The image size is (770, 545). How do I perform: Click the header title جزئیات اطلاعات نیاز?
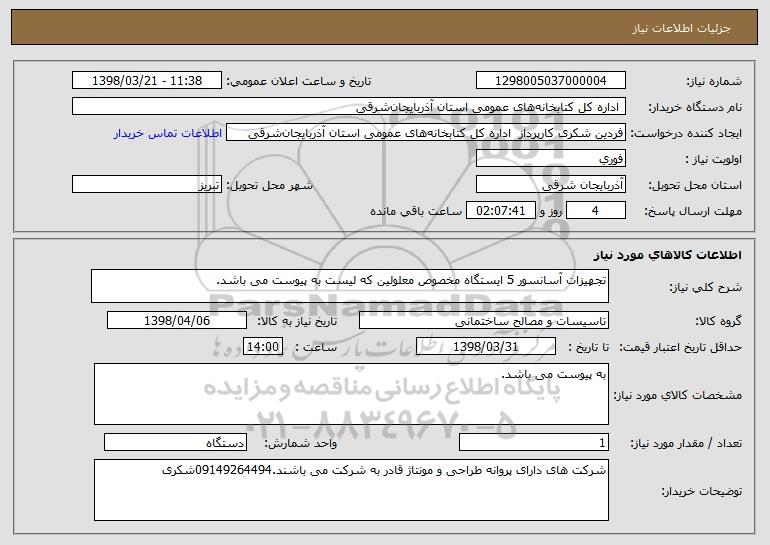point(681,28)
